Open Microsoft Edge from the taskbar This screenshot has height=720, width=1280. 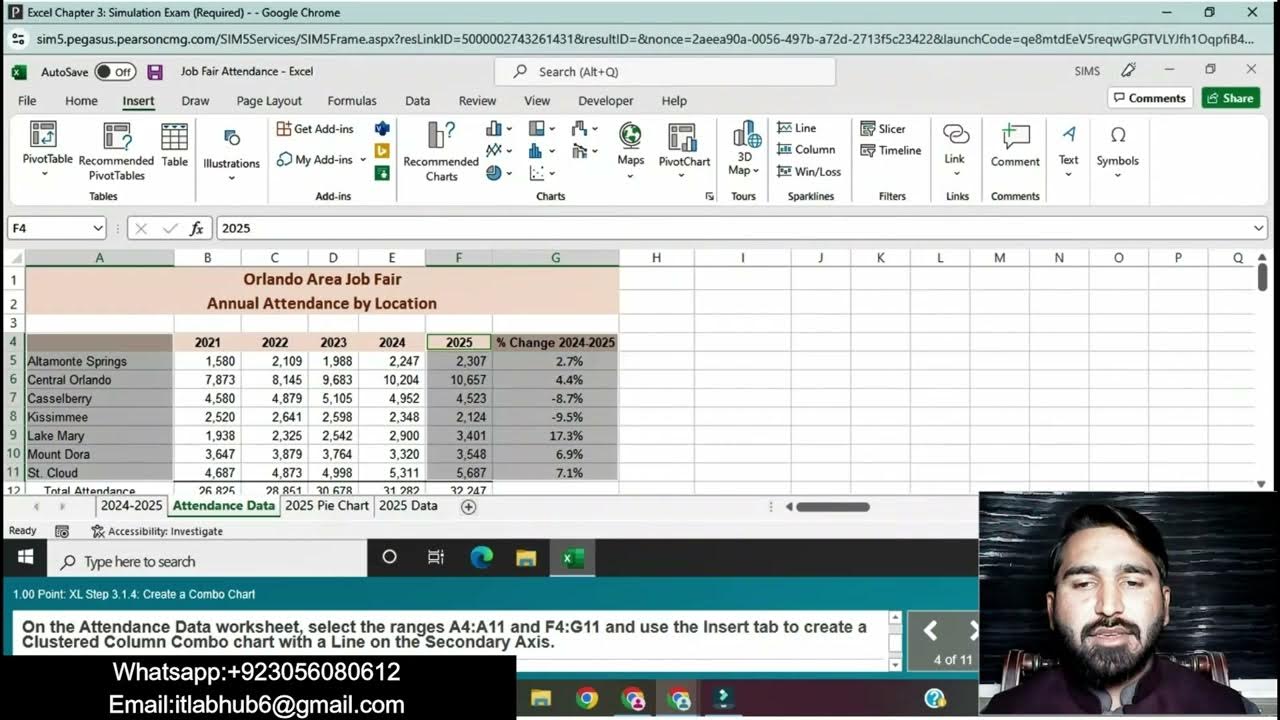[x=481, y=558]
